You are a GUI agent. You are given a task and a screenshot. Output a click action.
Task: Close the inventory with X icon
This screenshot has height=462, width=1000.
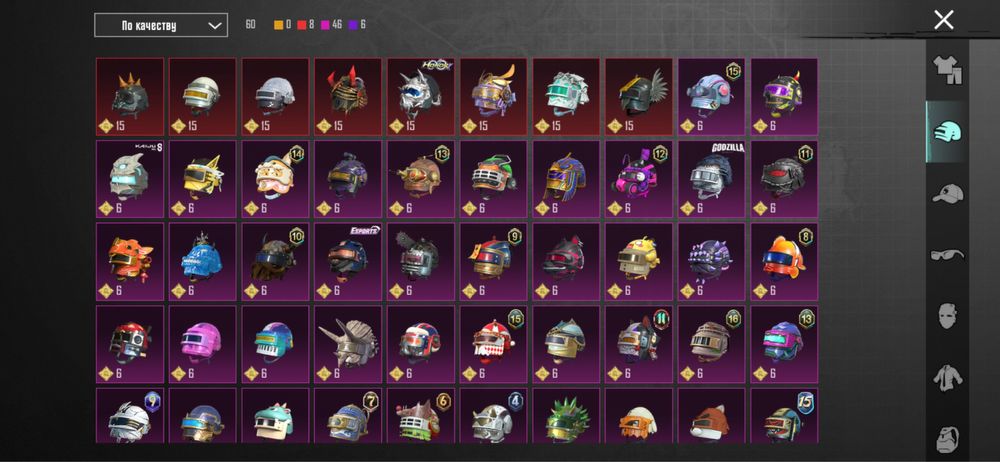(x=943, y=20)
